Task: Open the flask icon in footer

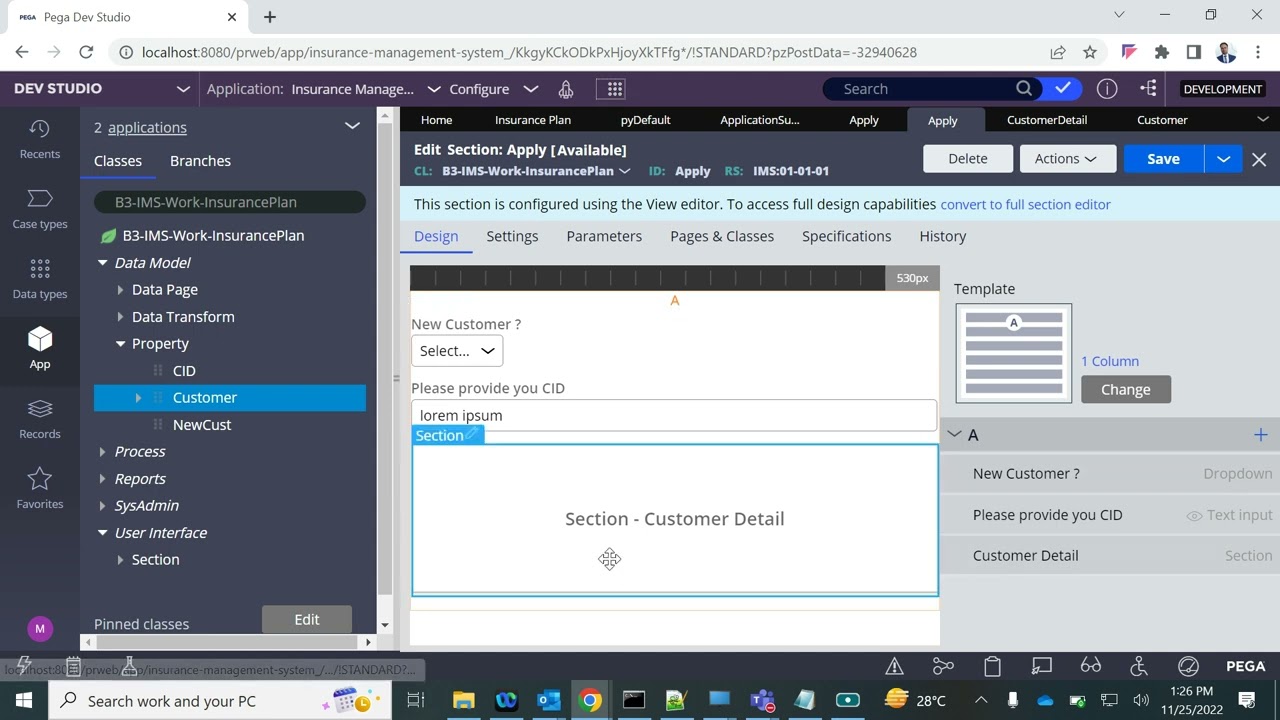Action: tap(129, 666)
